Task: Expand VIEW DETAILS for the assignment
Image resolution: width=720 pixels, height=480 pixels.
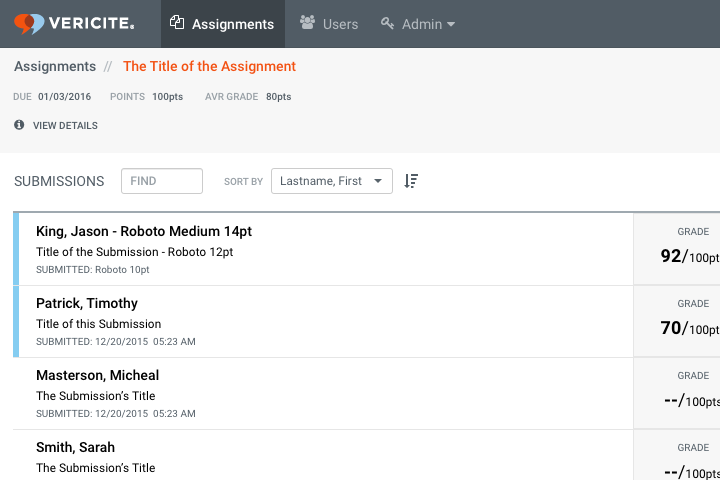Action: click(x=65, y=126)
